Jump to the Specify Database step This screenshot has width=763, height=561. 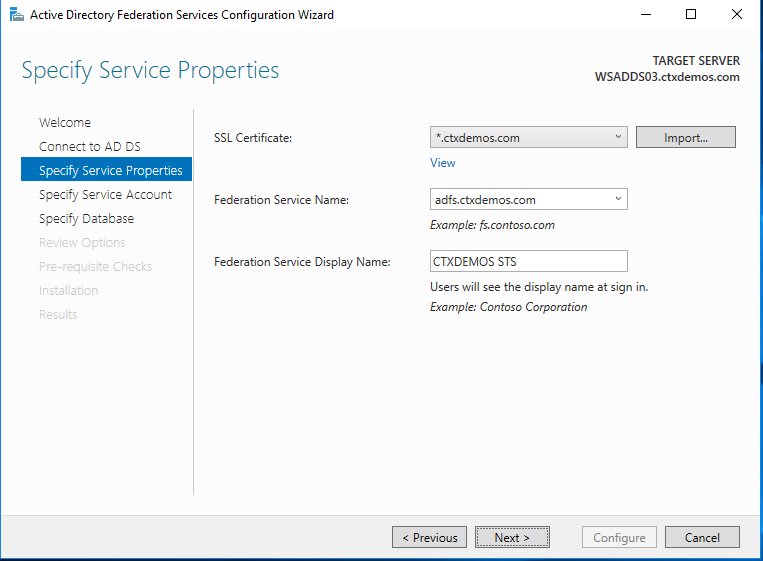pyautogui.click(x=86, y=219)
